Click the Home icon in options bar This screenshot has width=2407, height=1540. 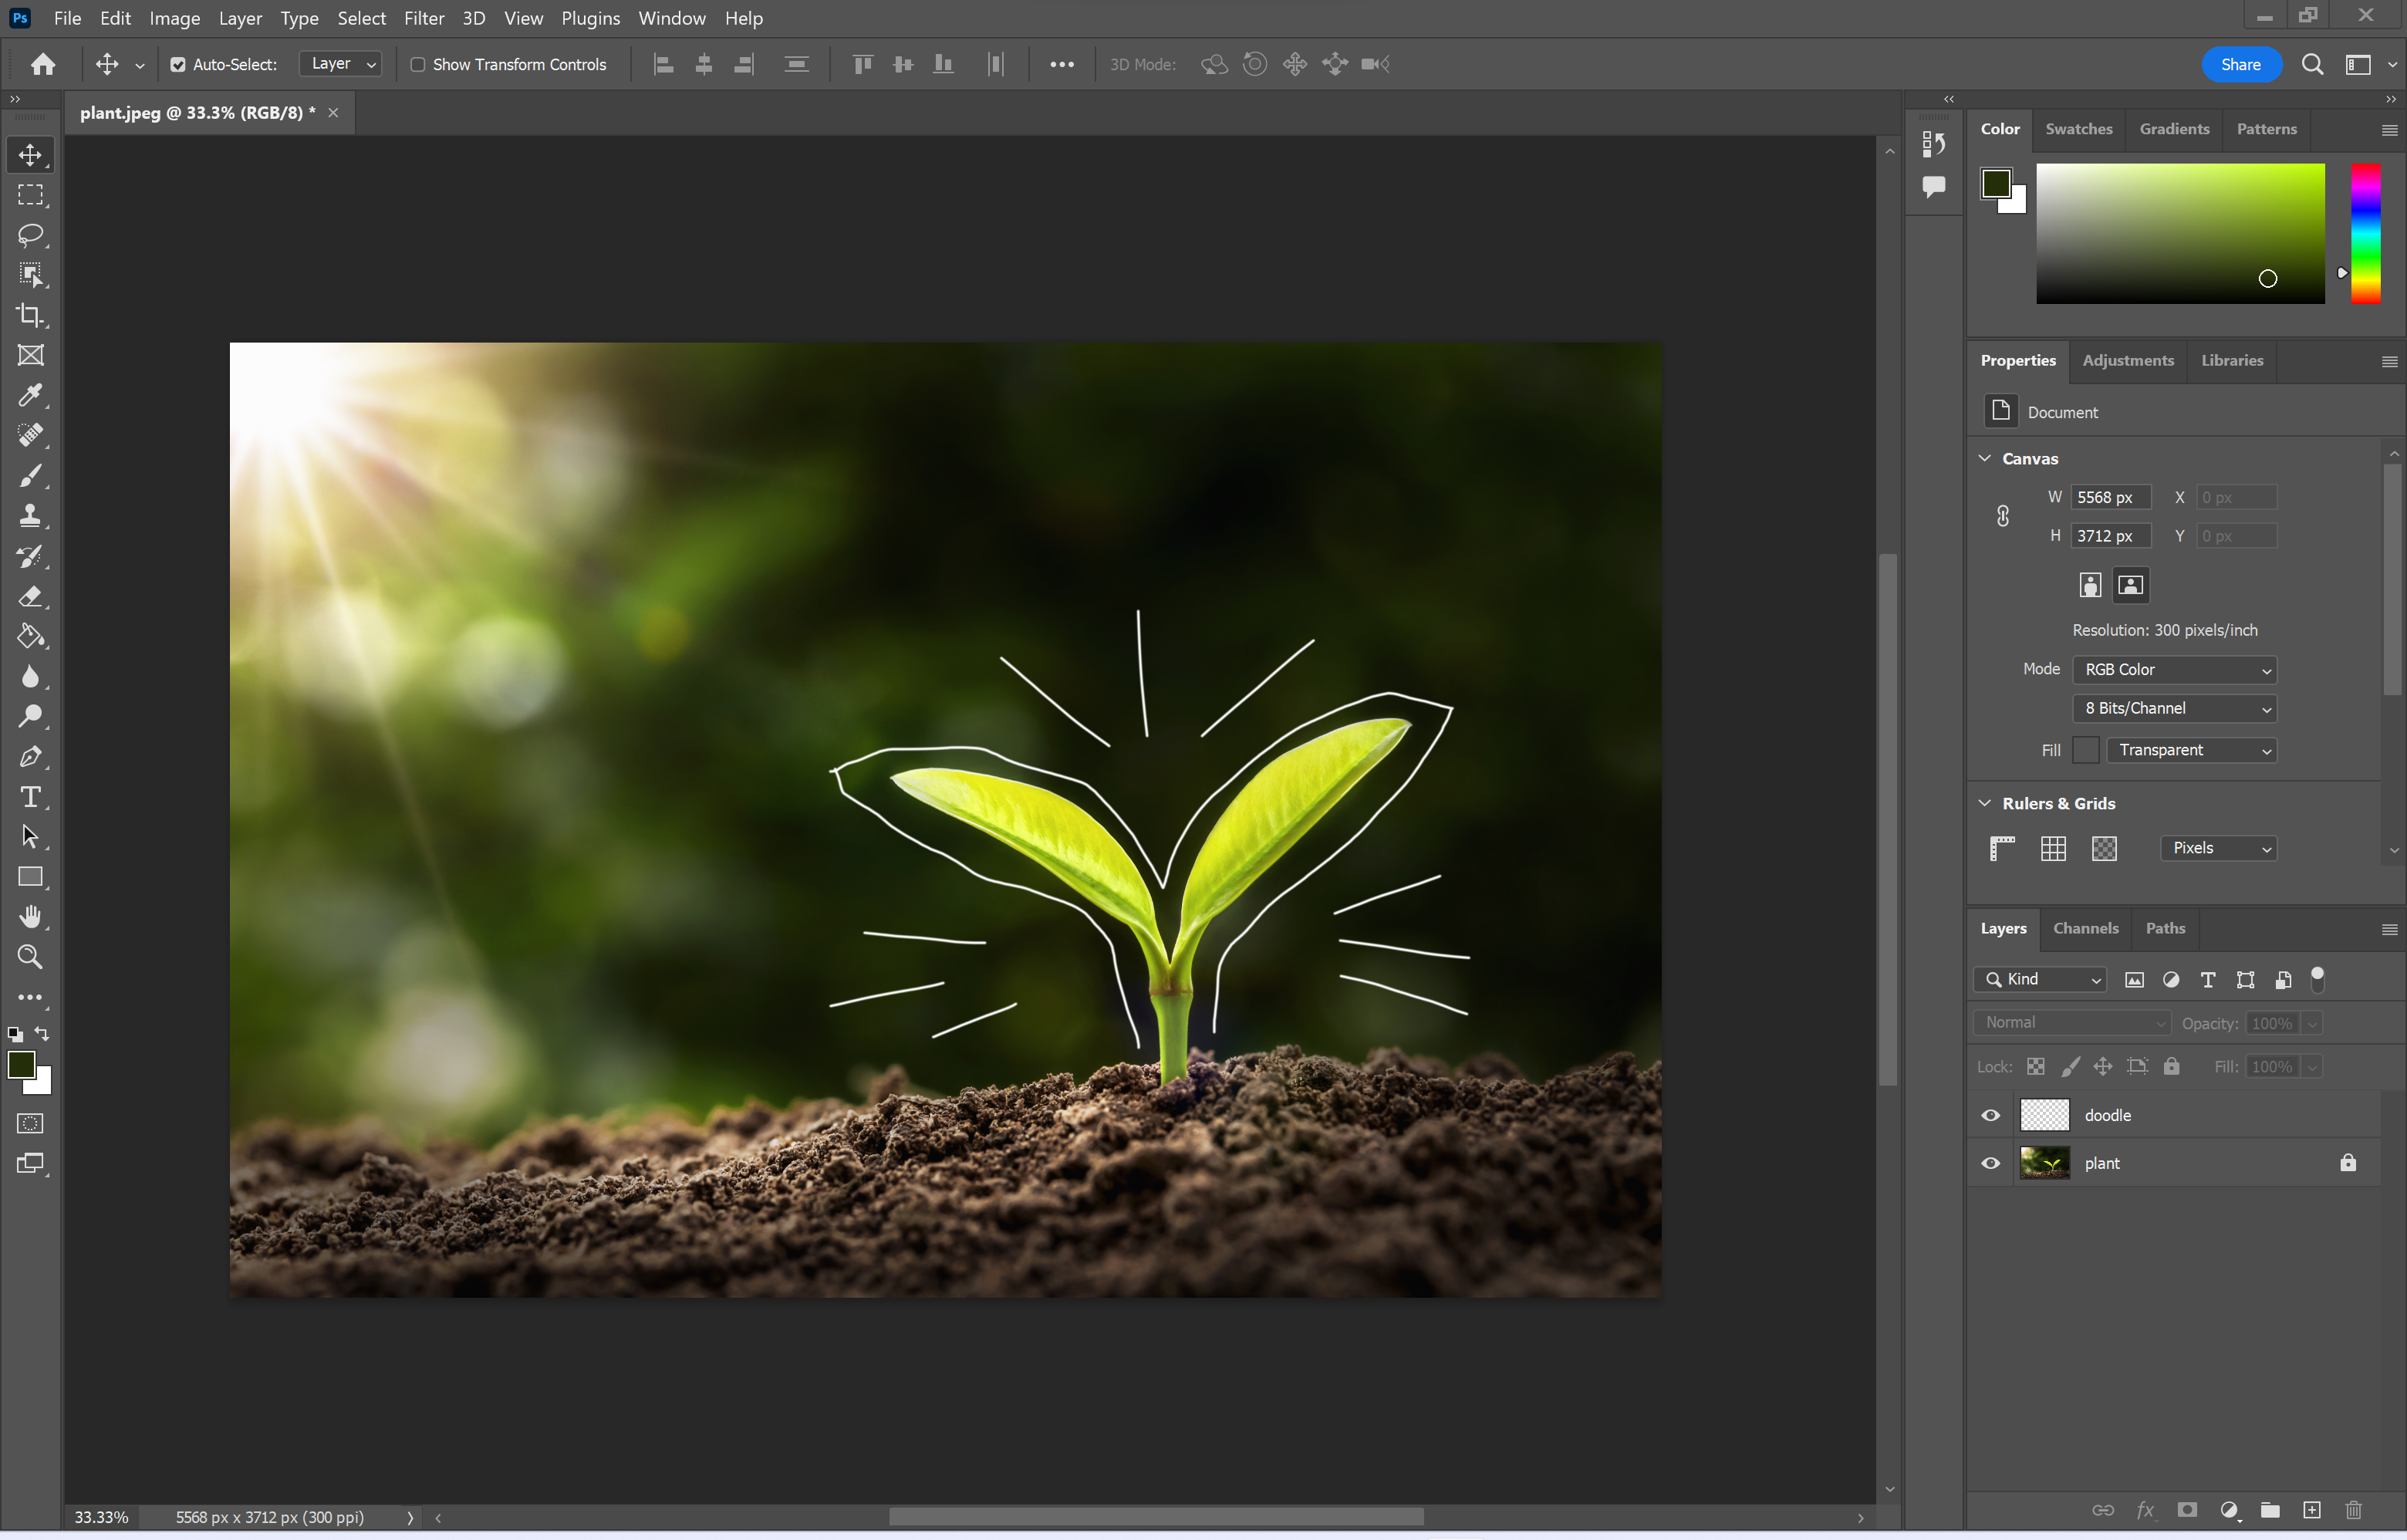pos(43,64)
